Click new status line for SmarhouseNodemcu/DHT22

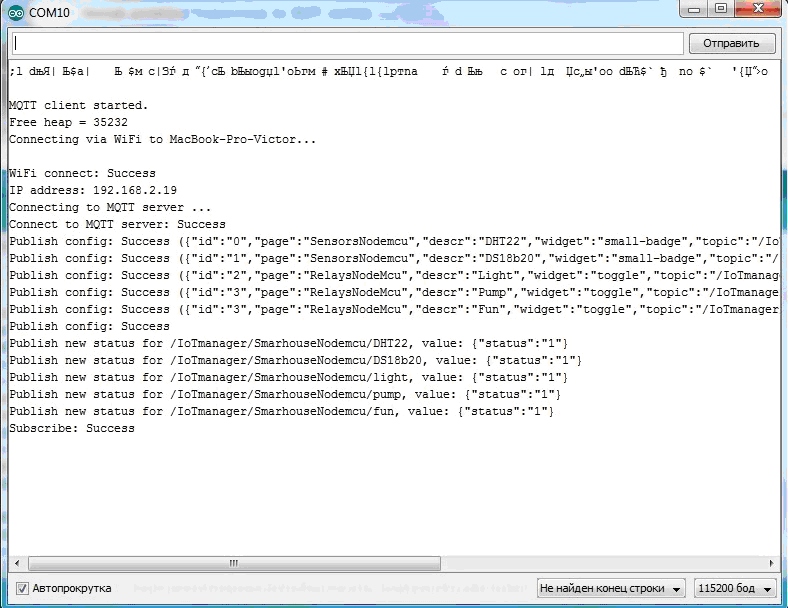[x=288, y=344]
